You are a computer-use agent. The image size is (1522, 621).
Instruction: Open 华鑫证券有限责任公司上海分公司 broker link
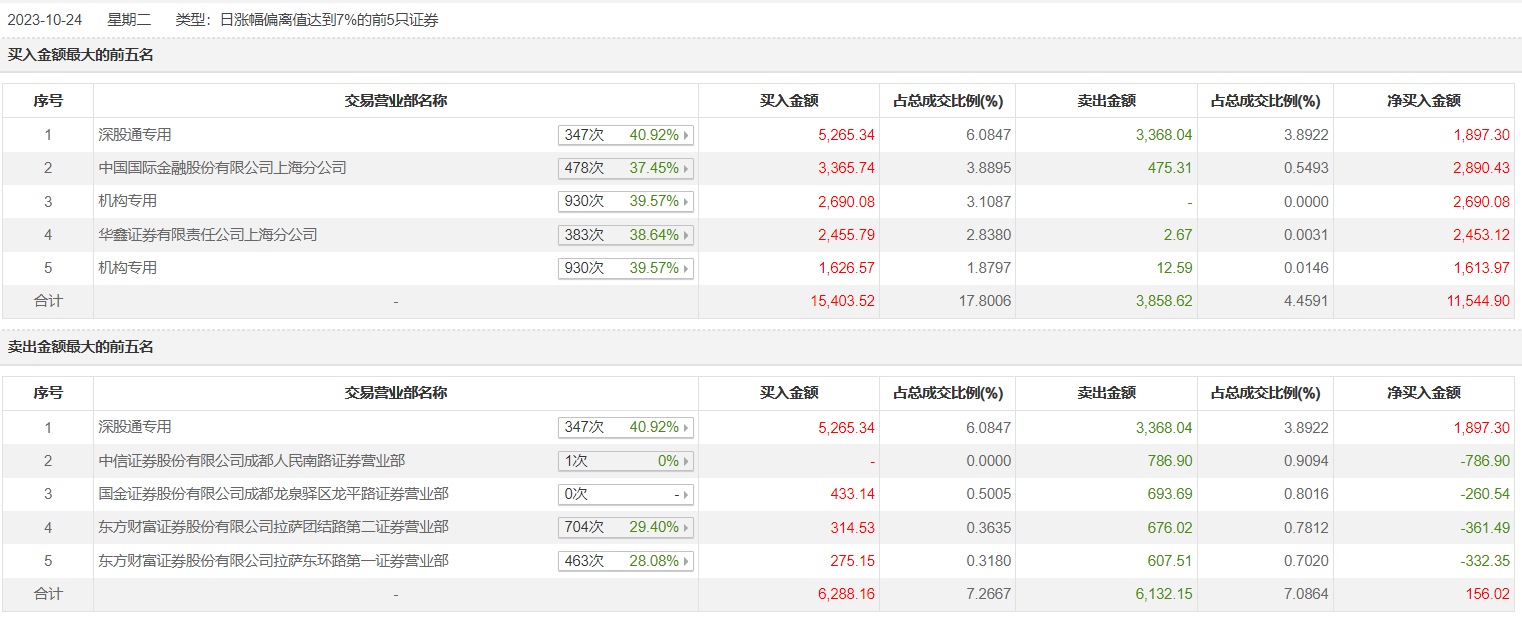point(208,235)
